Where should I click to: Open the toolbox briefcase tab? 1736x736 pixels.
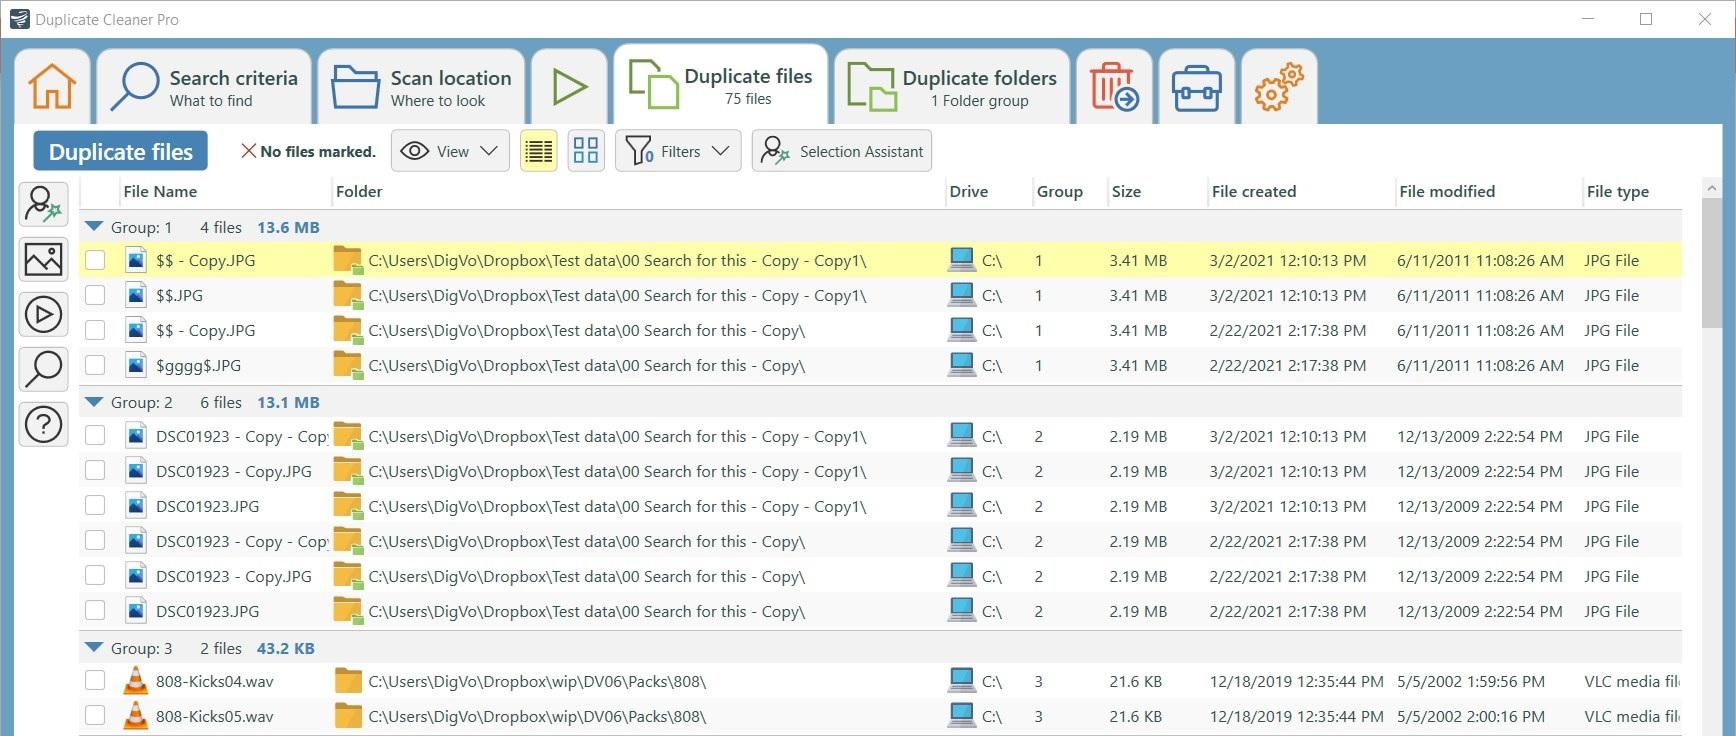1196,86
